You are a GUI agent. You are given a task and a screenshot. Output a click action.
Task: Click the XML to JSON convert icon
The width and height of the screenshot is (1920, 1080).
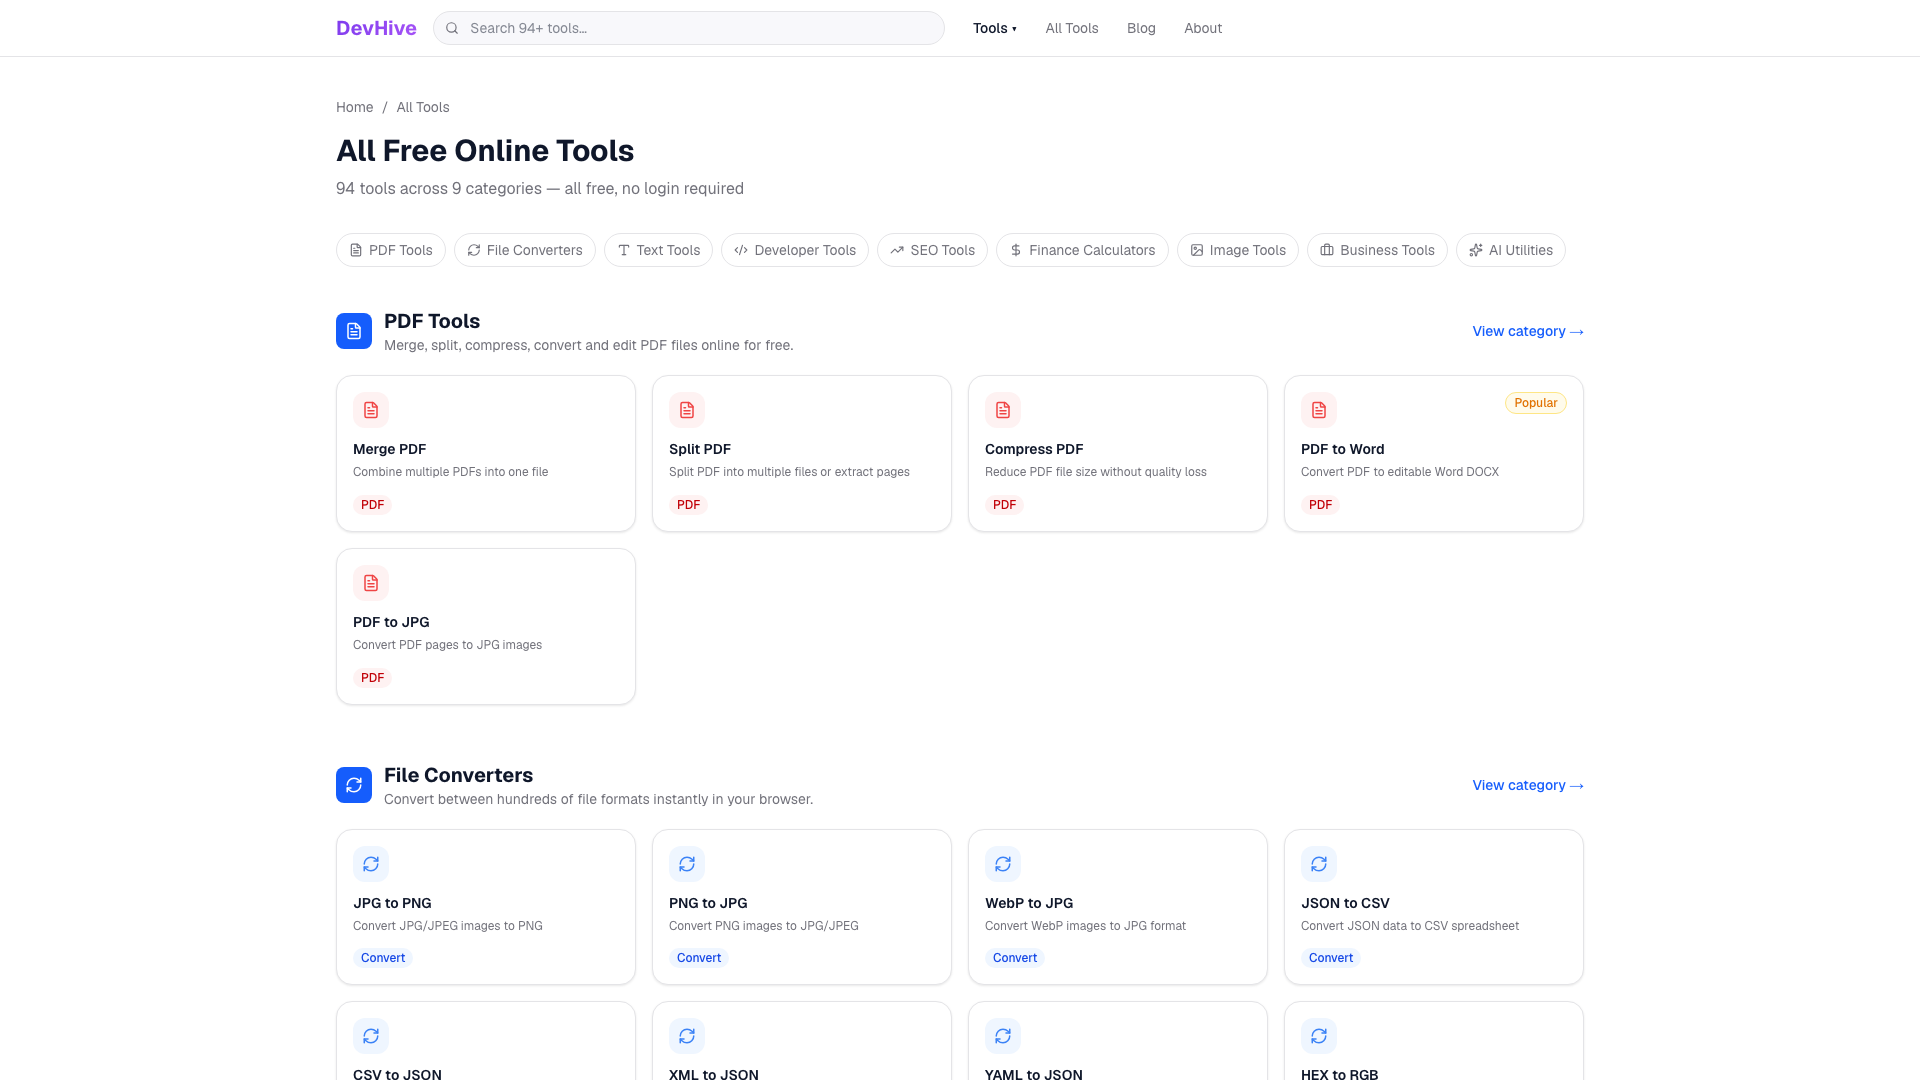click(x=687, y=1036)
